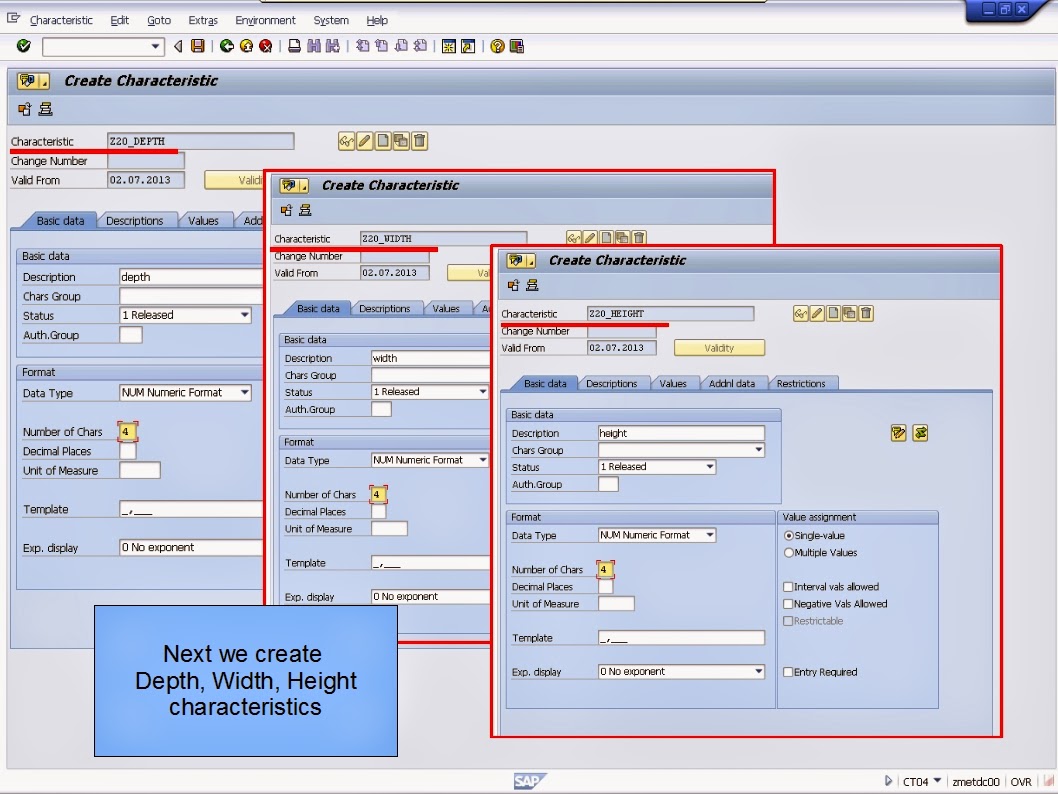Click Change pencil icon beside Z20_DEPTH
This screenshot has width=1058, height=794.
pos(364,141)
